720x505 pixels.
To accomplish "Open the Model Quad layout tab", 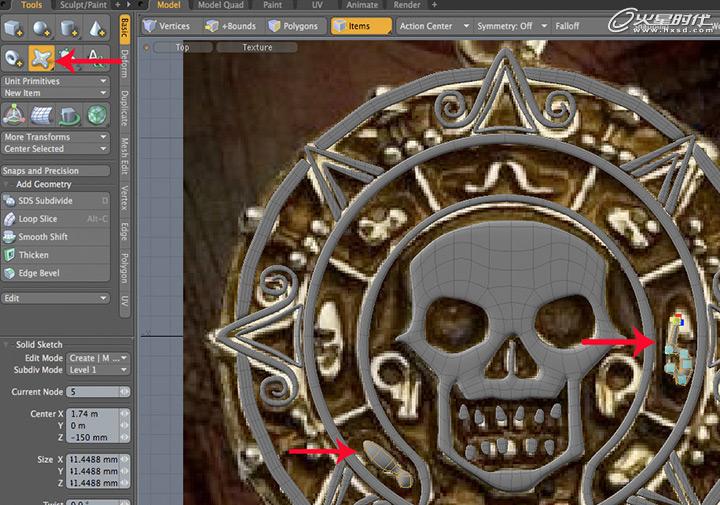I will pyautogui.click(x=220, y=5).
